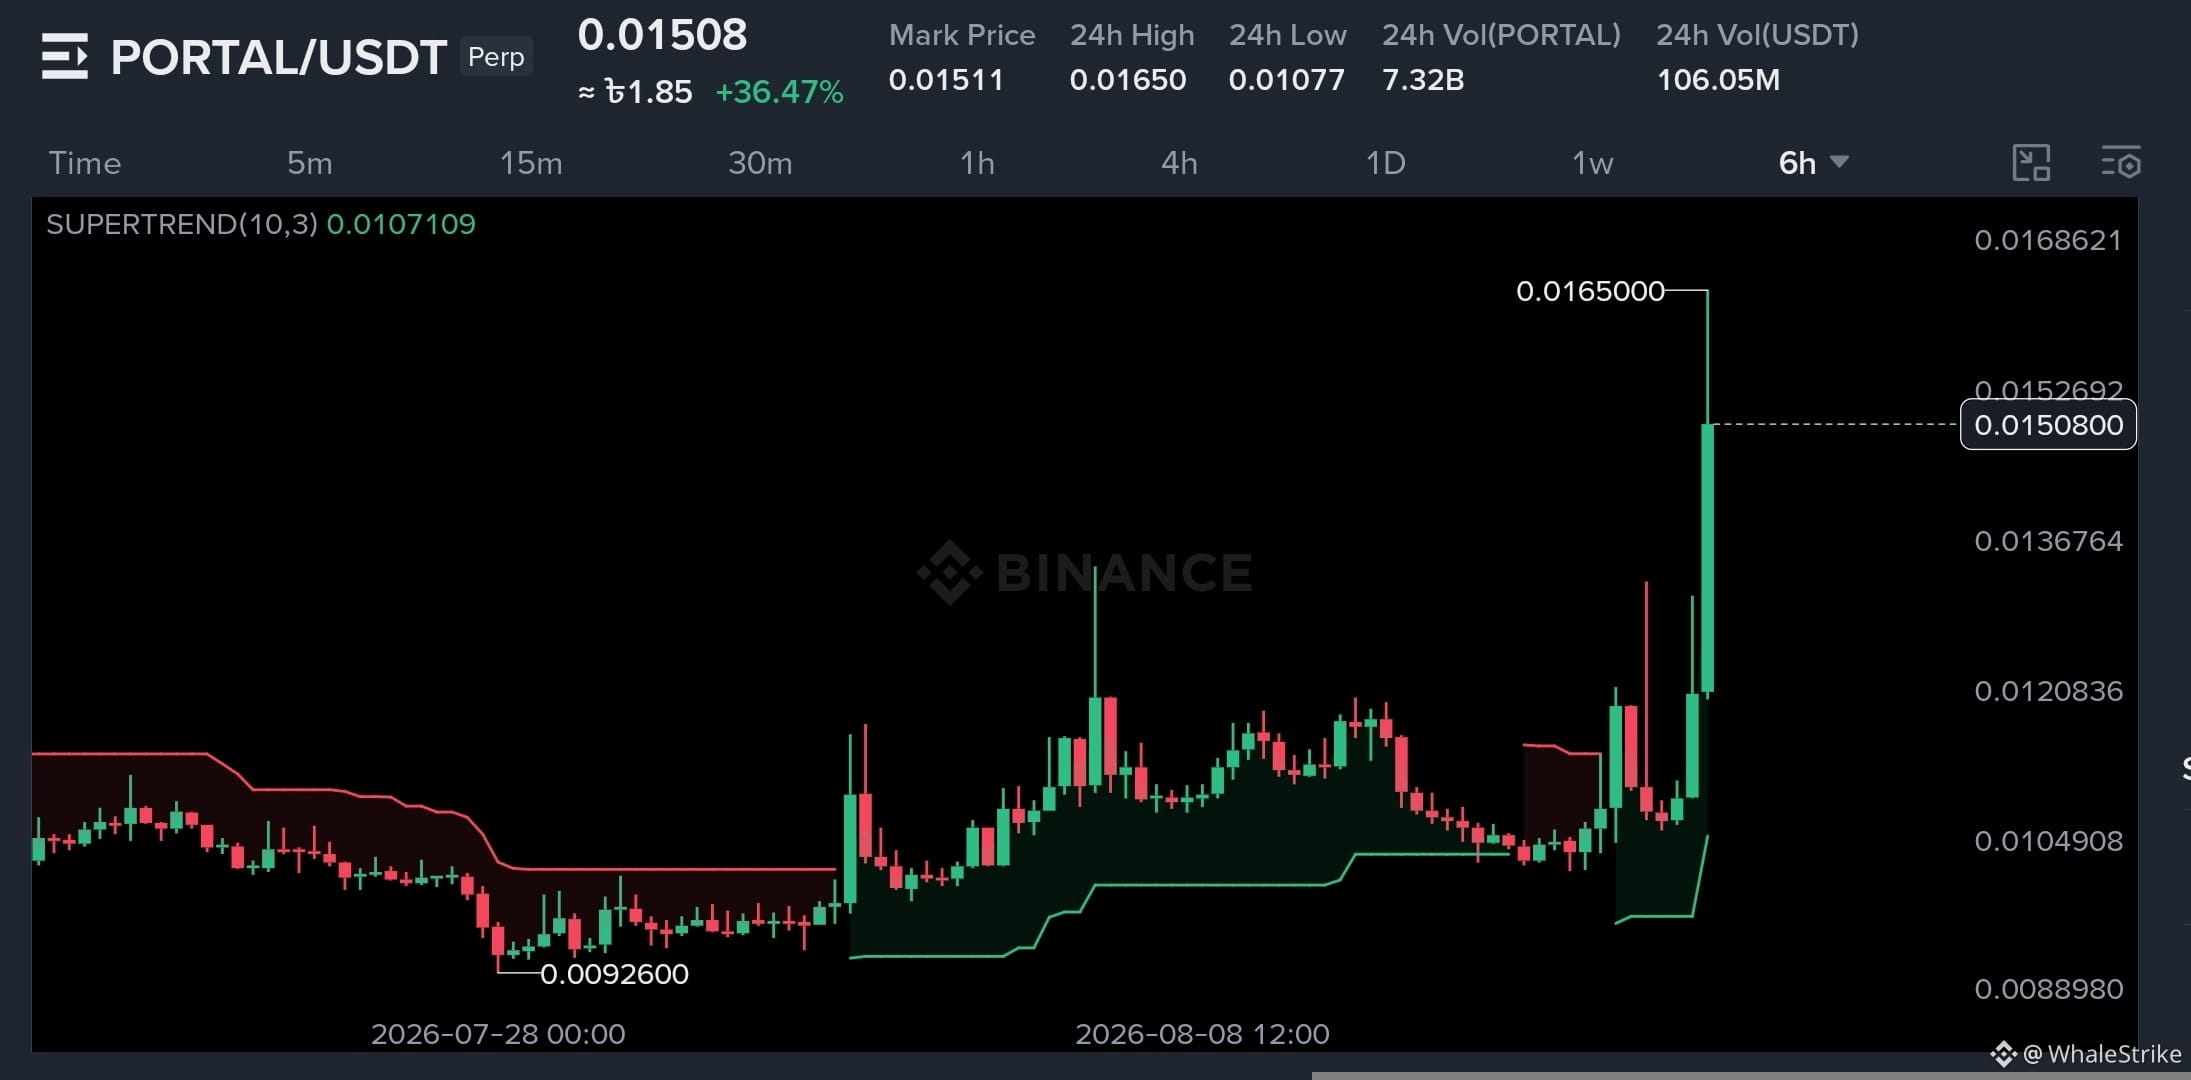The width and height of the screenshot is (2191, 1080).
Task: Select the 1w interval
Action: coord(1593,163)
